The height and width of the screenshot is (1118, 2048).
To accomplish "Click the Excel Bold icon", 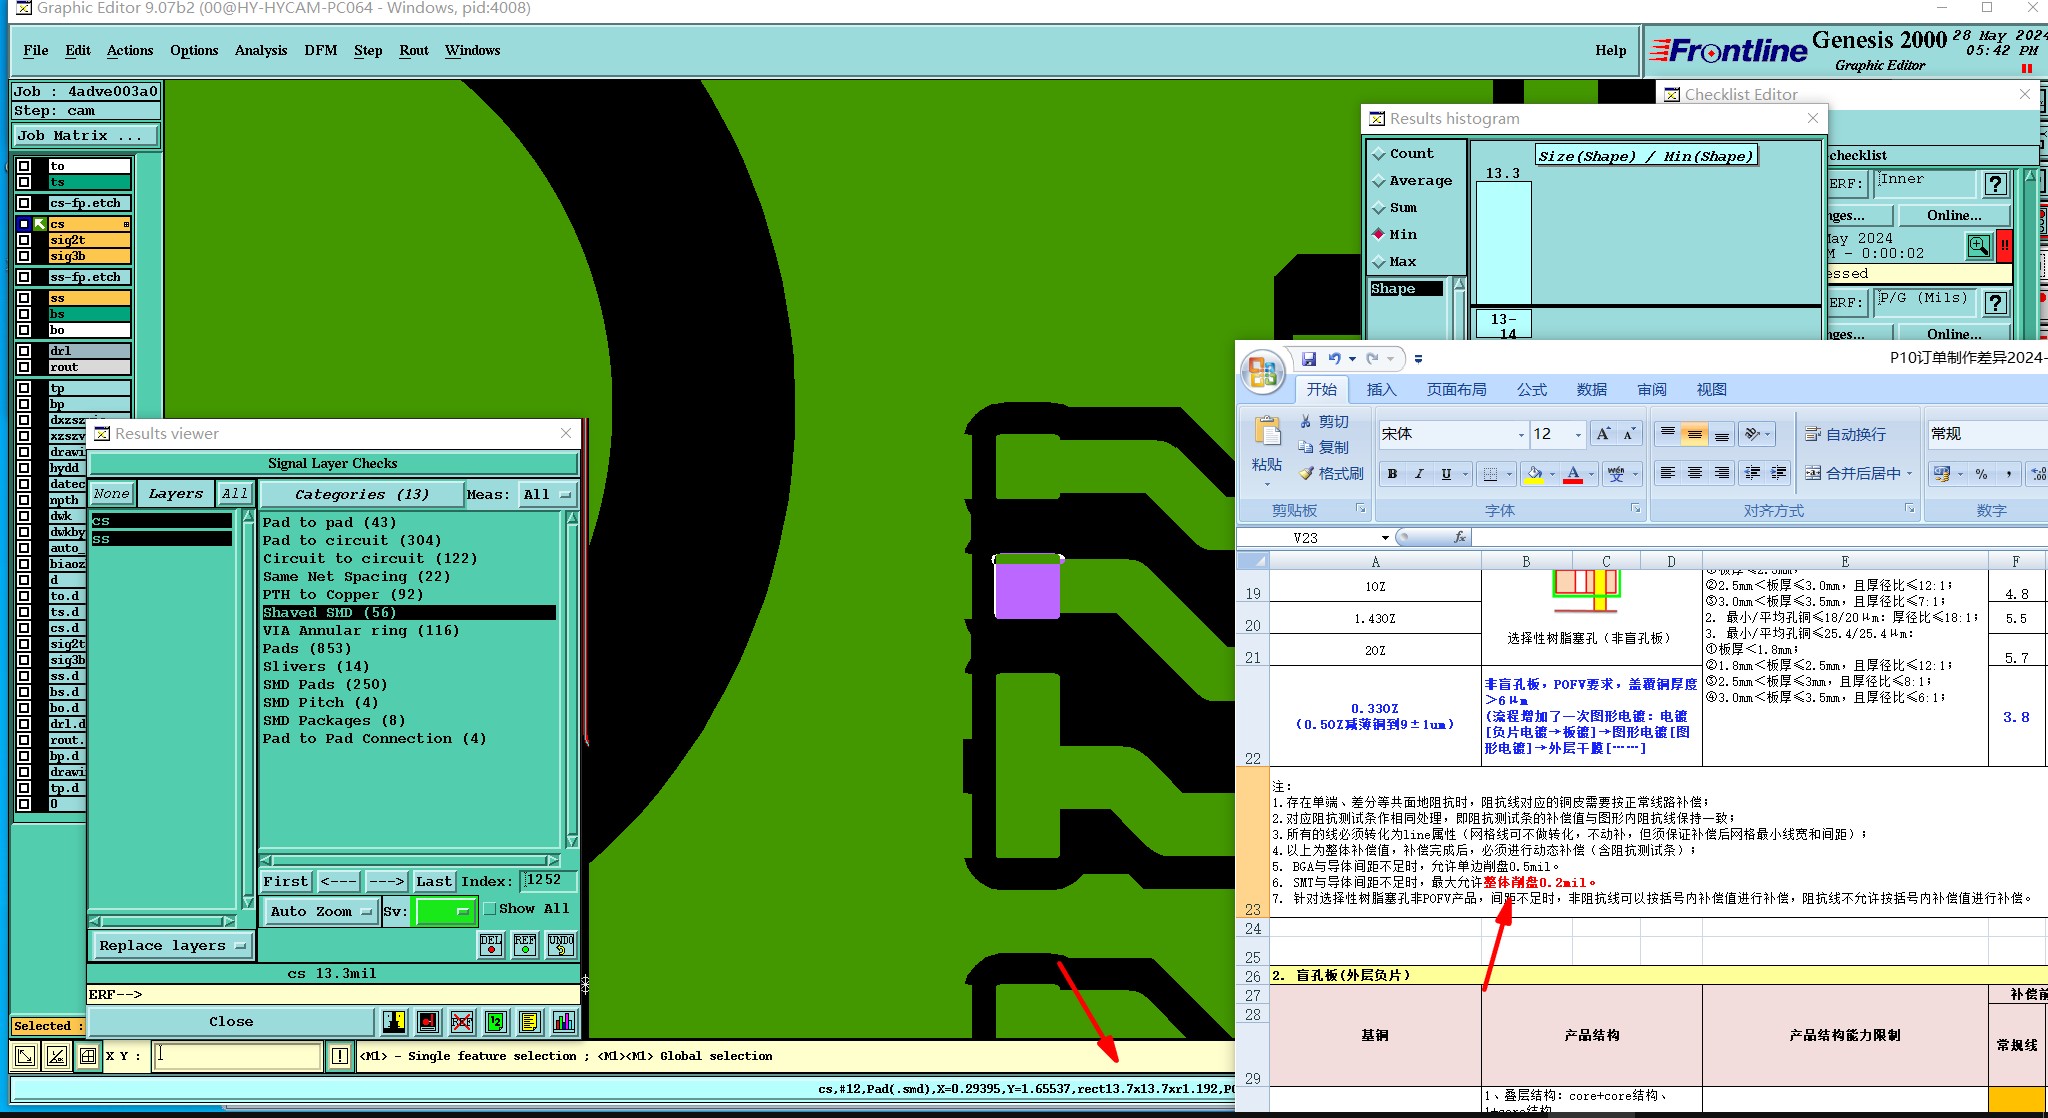I will click(x=1392, y=474).
